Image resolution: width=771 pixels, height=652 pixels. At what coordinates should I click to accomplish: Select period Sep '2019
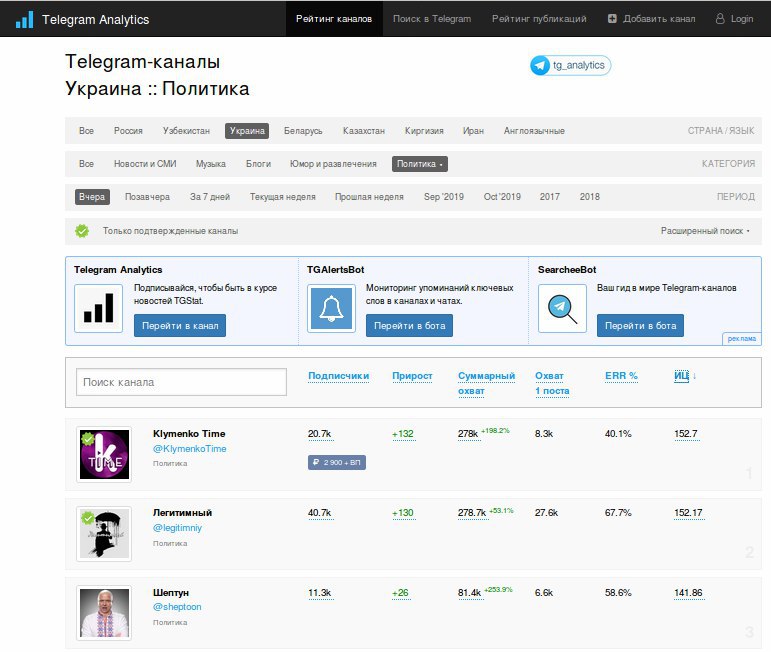[444, 197]
